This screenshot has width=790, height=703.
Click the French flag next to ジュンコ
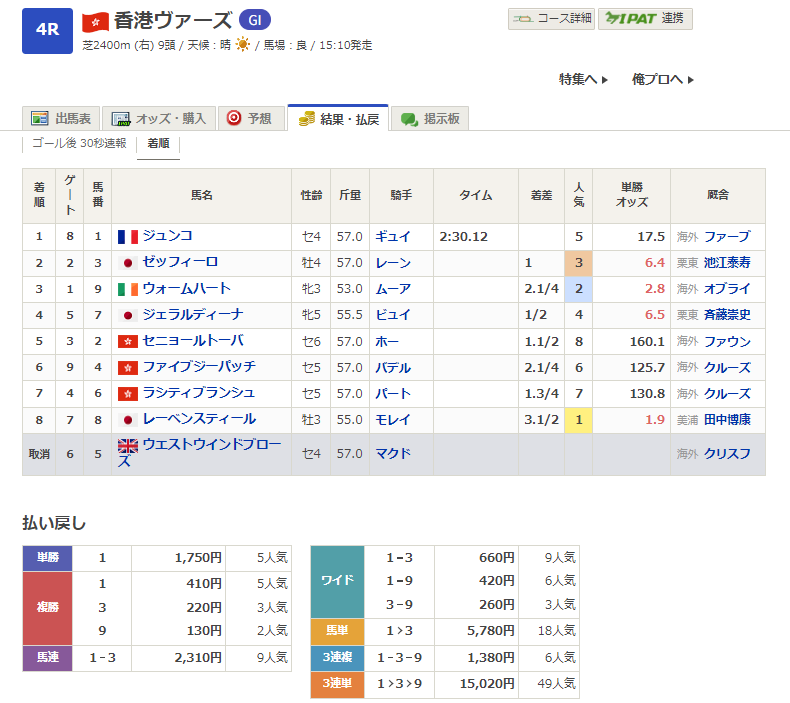click(x=127, y=237)
